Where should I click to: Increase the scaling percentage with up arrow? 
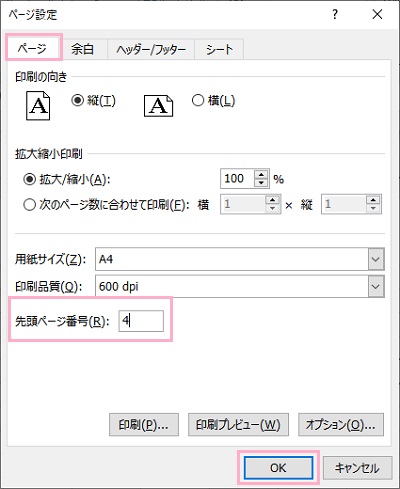(261, 174)
